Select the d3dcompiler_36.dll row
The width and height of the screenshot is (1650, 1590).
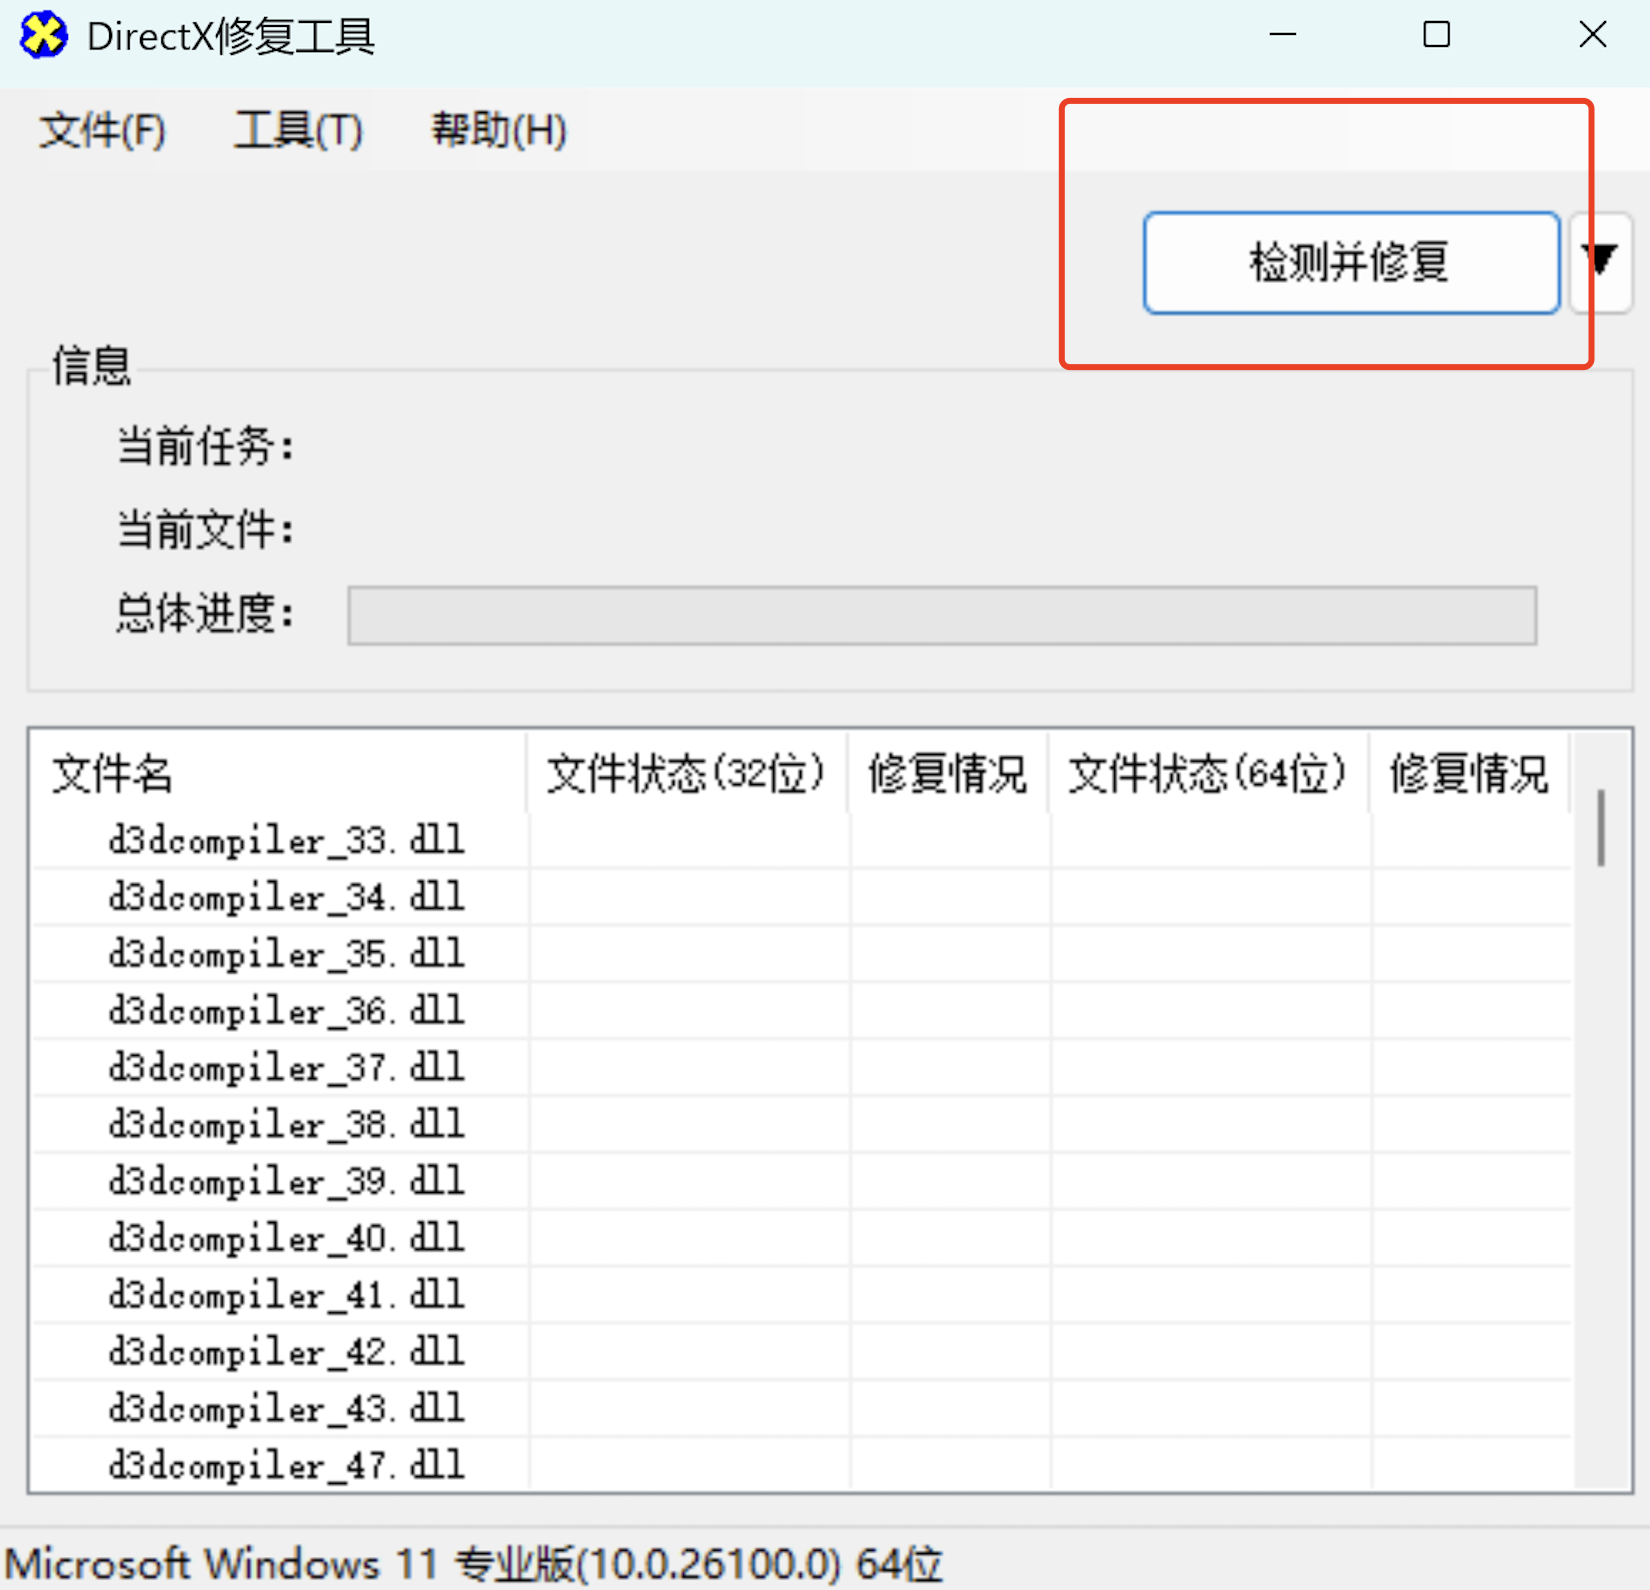[x=285, y=1010]
